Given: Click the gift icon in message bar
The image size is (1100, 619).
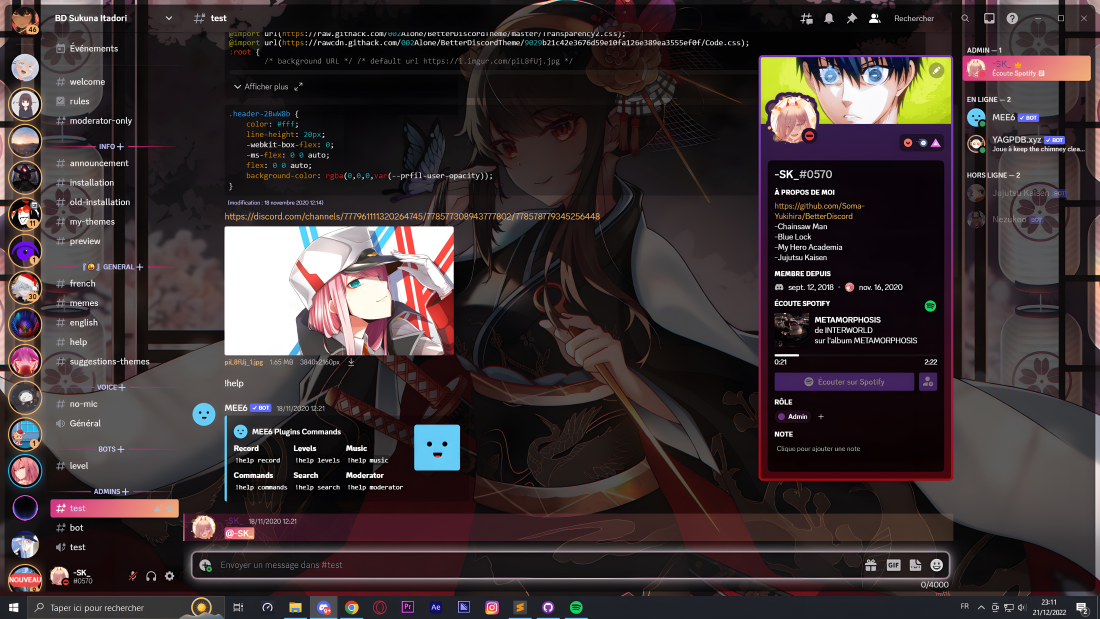Looking at the screenshot, I should (870, 565).
